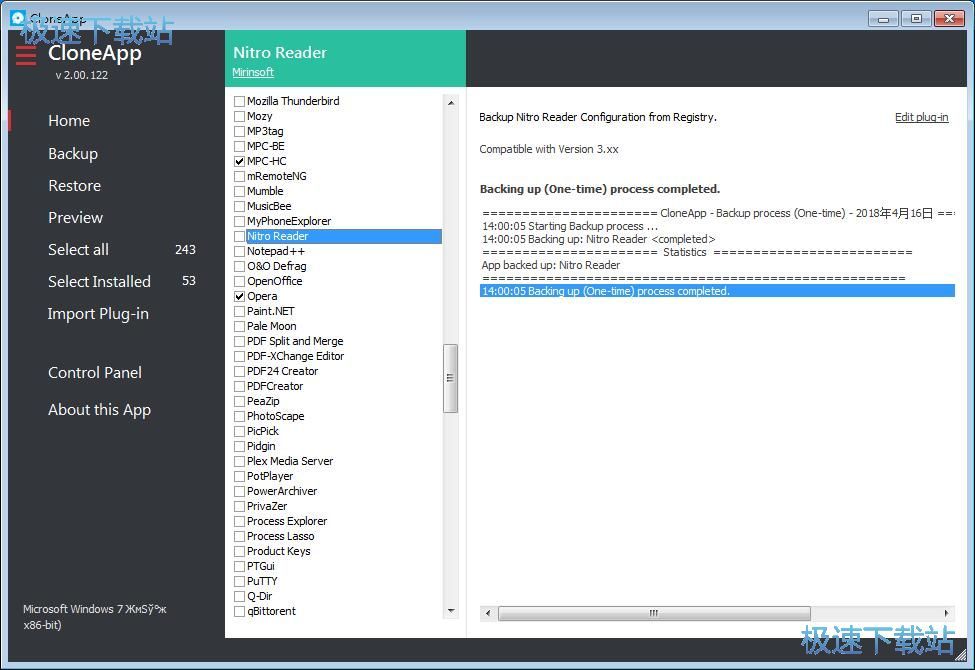This screenshot has width=975, height=670.
Task: Click the log's horizontal scrollbar thumb
Action: pos(654,613)
